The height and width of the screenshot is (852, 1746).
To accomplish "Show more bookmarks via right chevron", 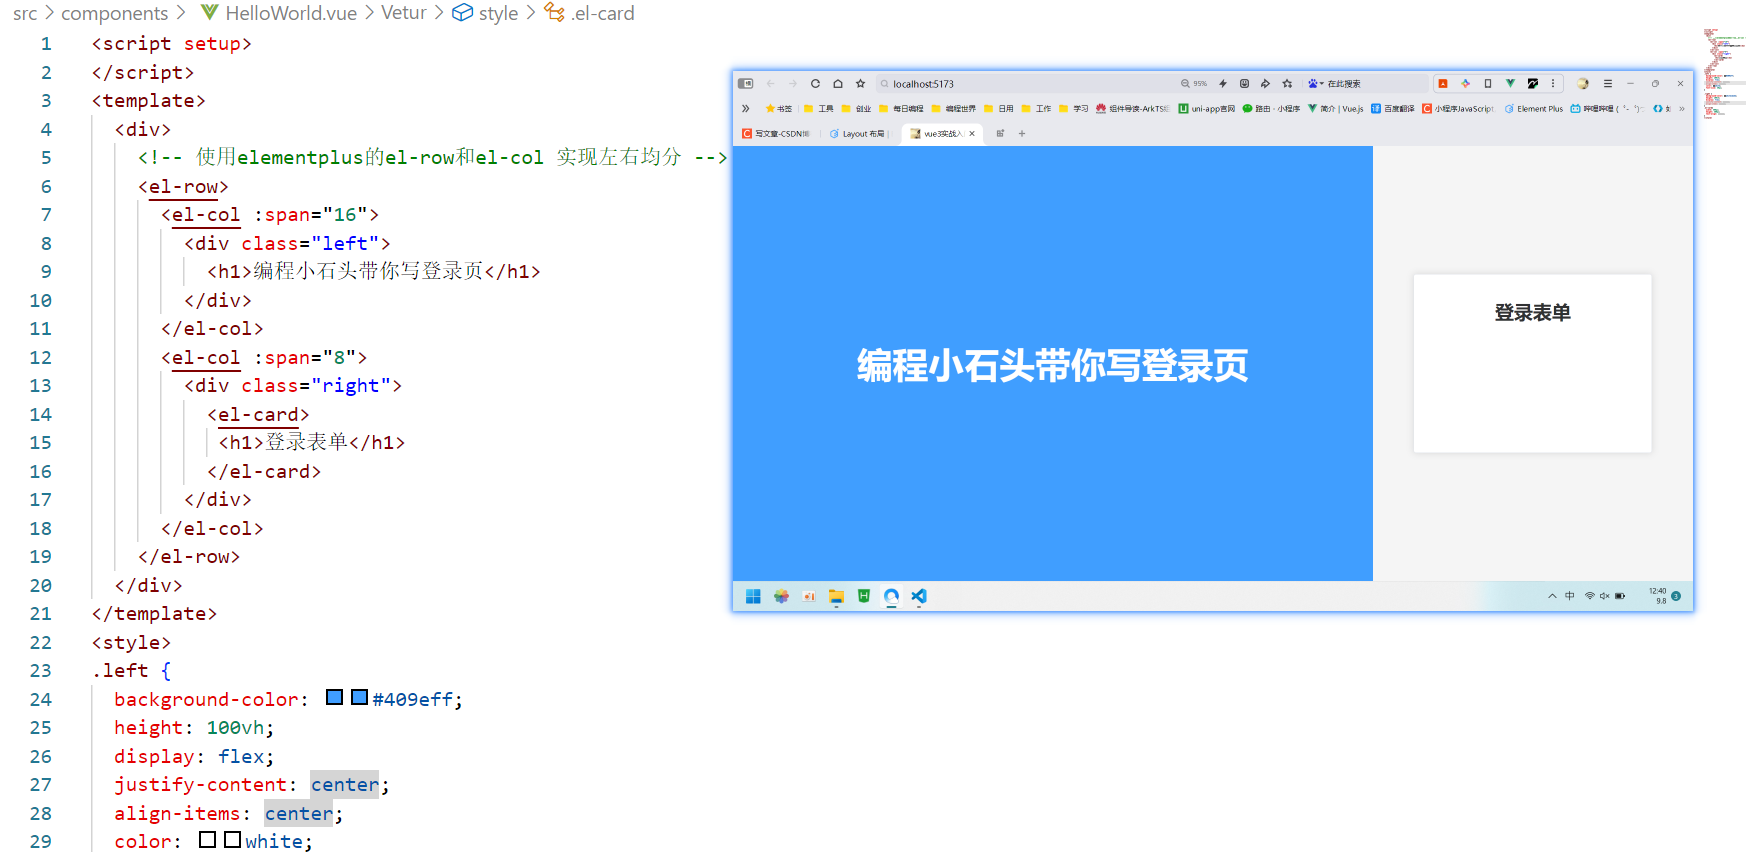I will click(1682, 108).
